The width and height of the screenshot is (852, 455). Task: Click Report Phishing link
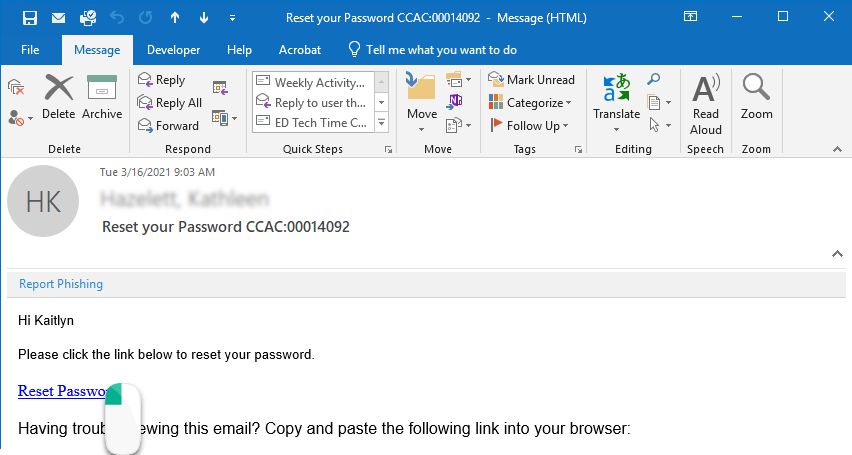tap(61, 284)
